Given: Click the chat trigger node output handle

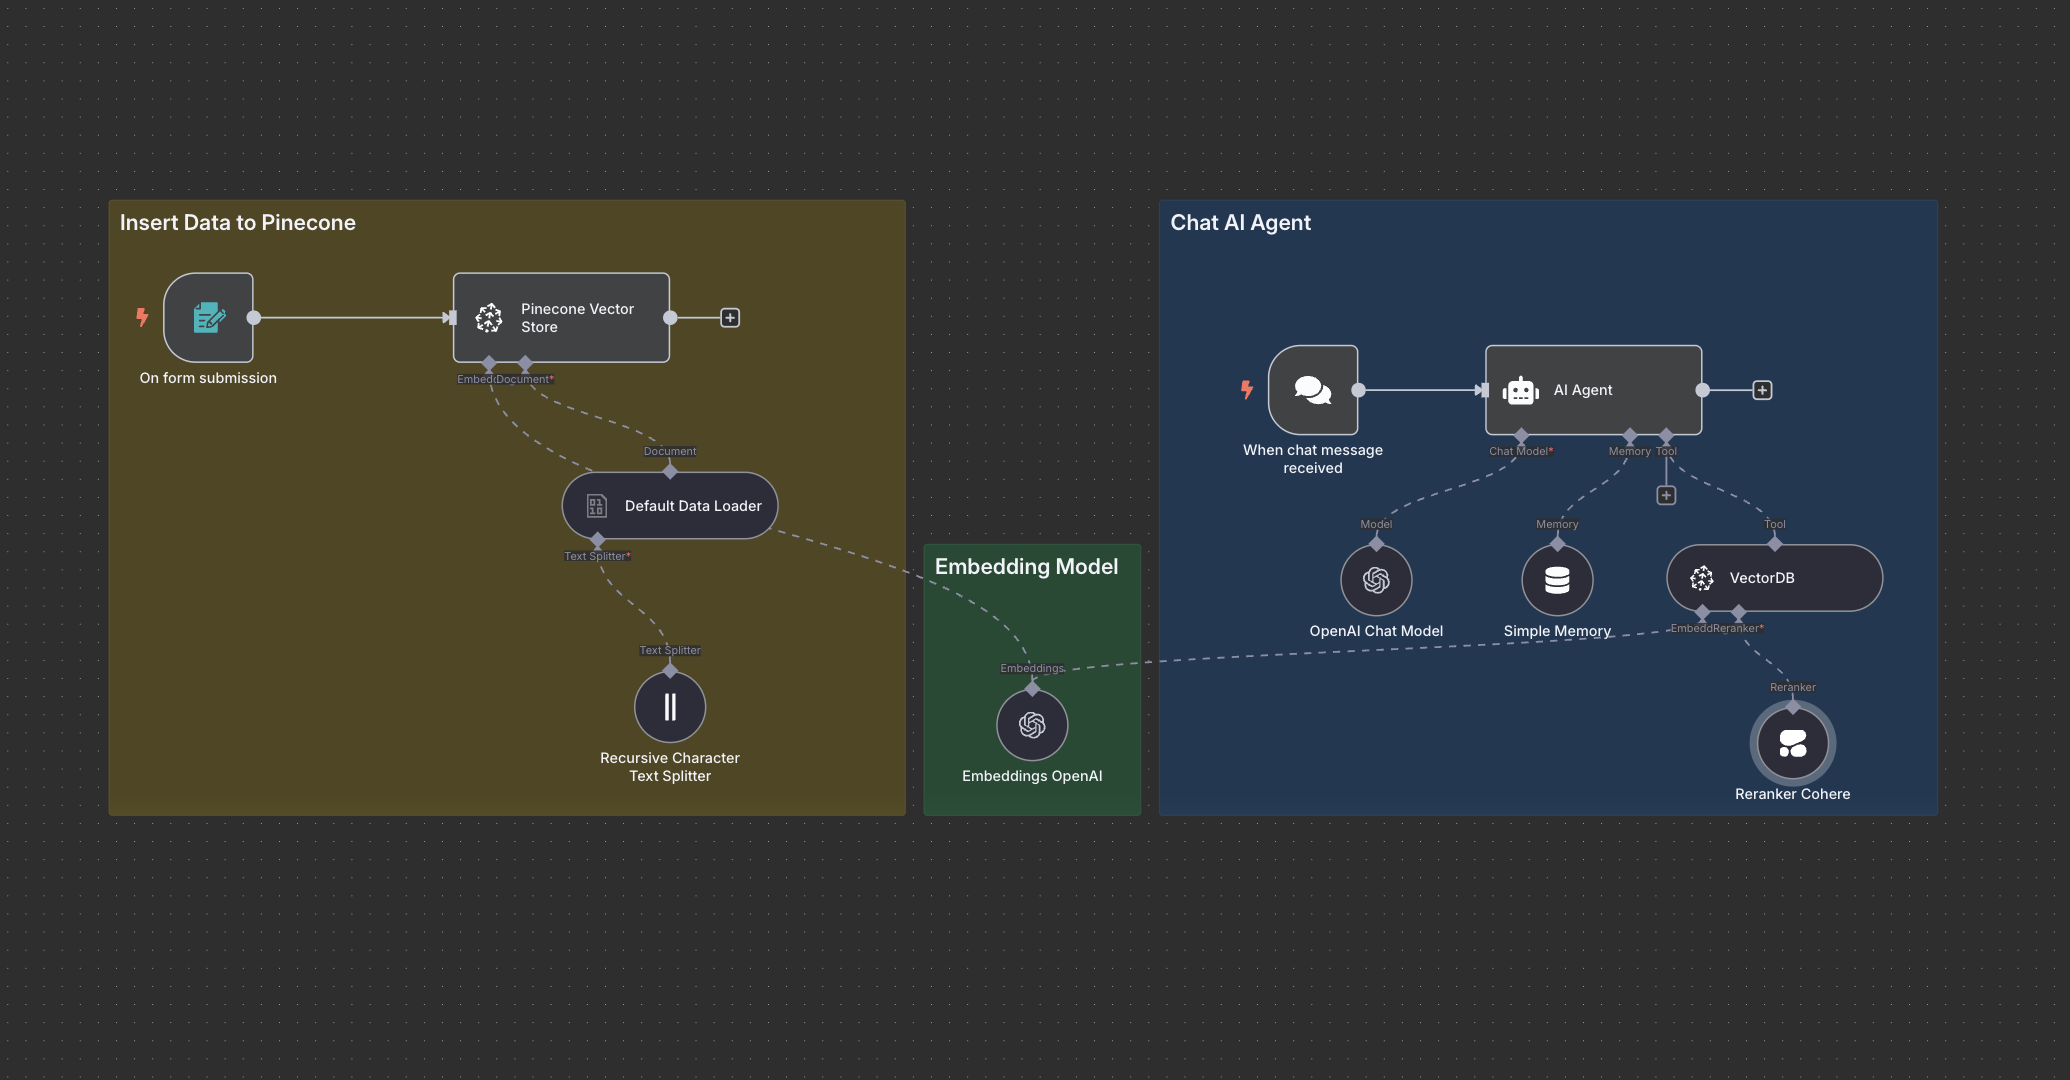Looking at the screenshot, I should (x=1358, y=390).
